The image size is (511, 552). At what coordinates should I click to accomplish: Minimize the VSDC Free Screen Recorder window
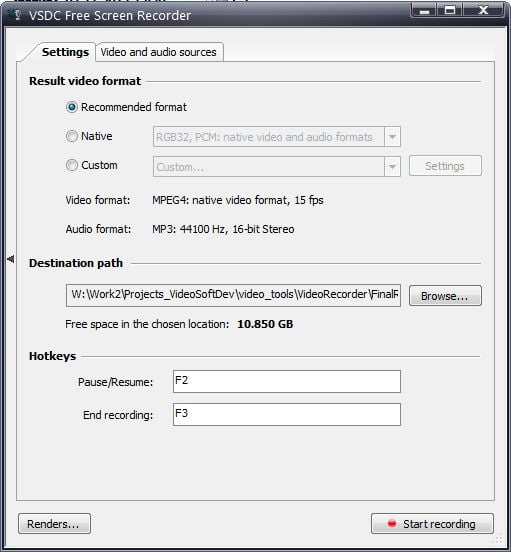424,10
